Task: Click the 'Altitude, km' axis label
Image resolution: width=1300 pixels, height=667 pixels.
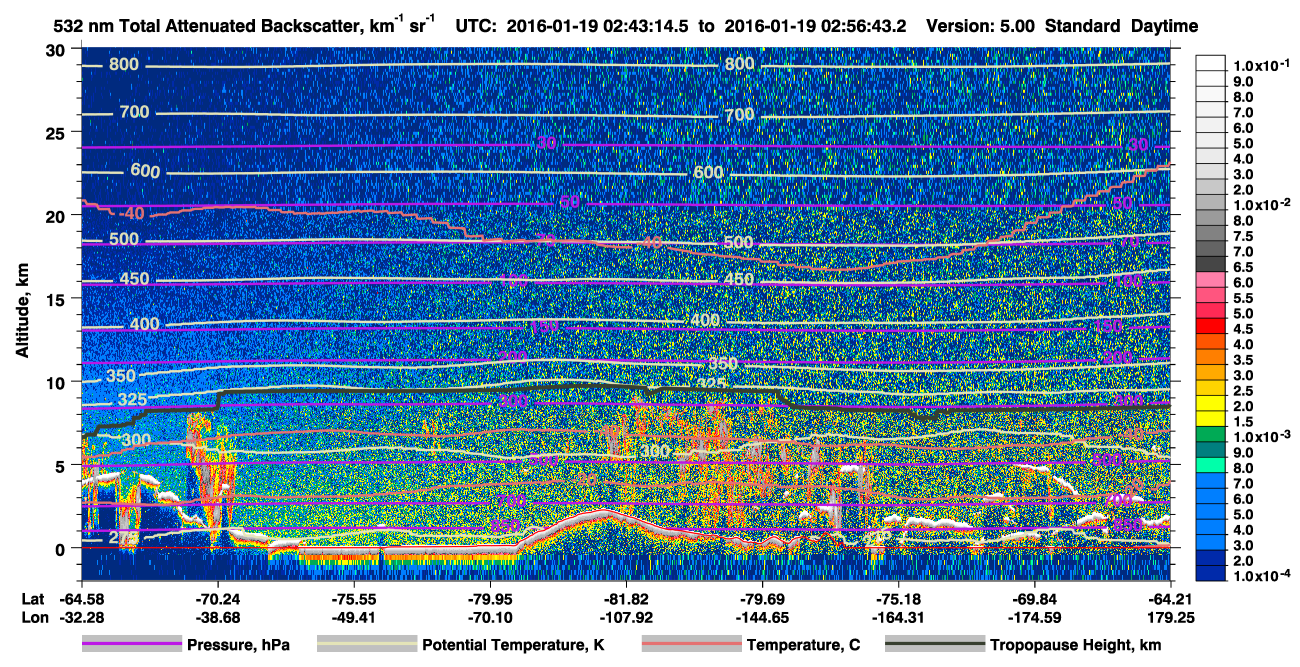Action: (x=23, y=313)
